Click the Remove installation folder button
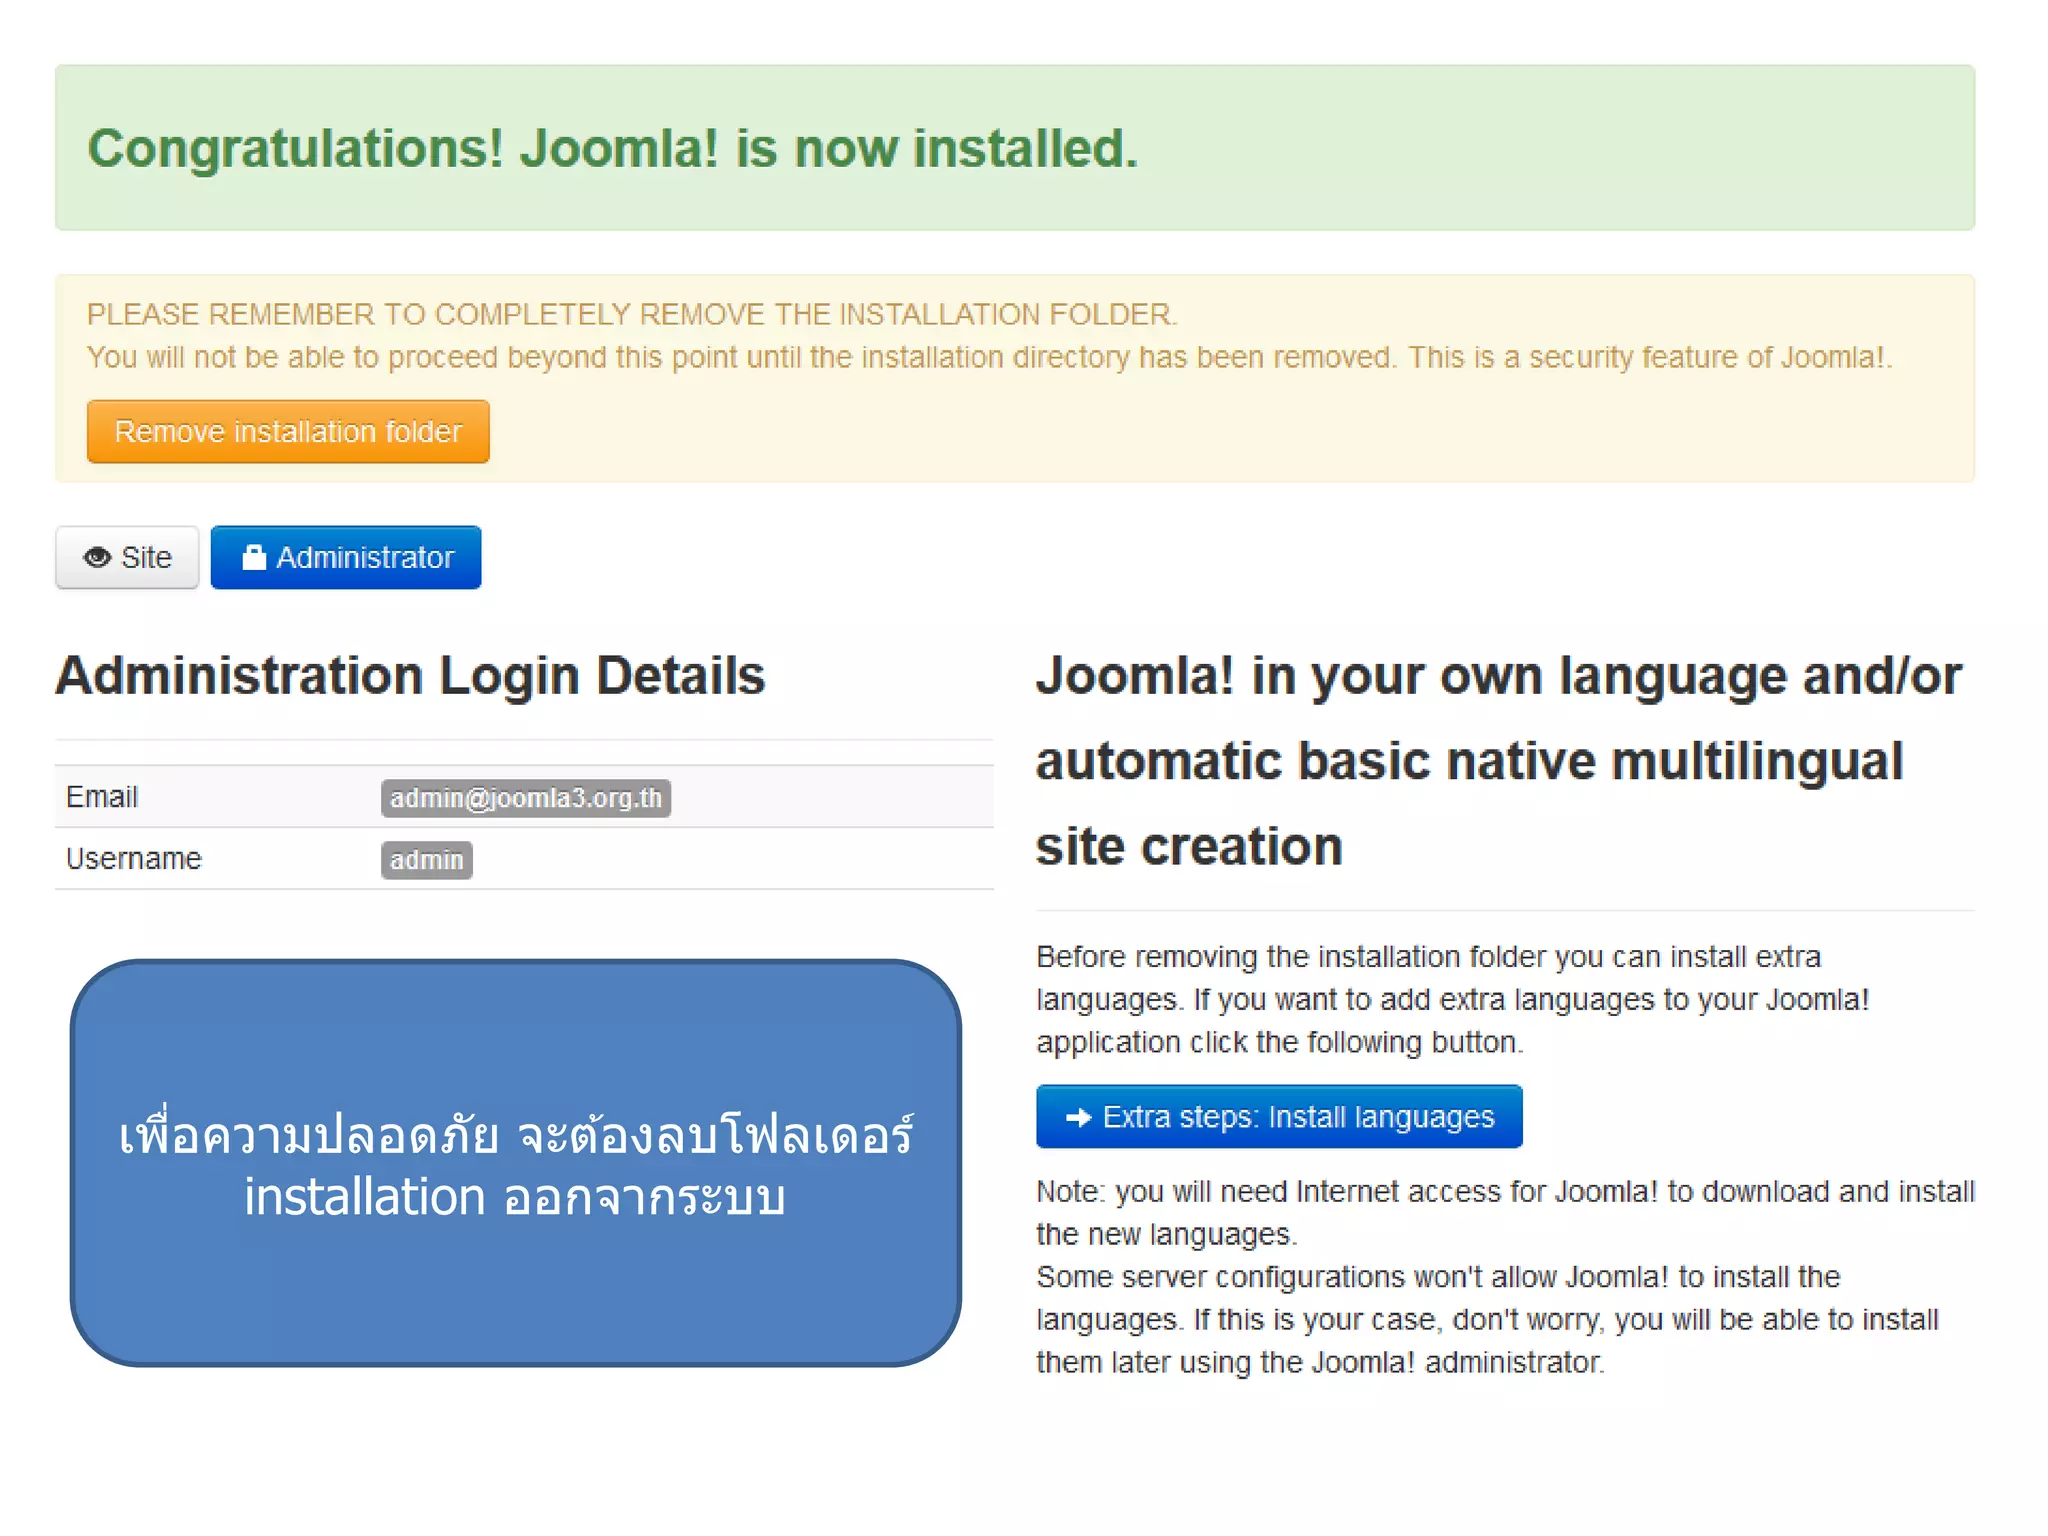2048x1536 pixels. 288,431
